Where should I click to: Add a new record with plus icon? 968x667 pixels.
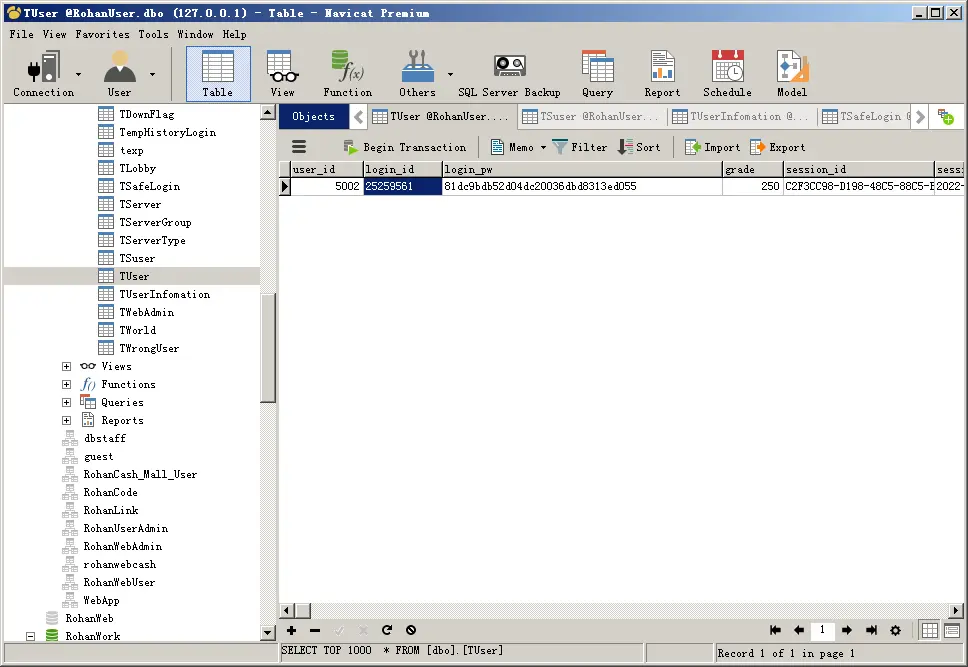pyautogui.click(x=291, y=630)
